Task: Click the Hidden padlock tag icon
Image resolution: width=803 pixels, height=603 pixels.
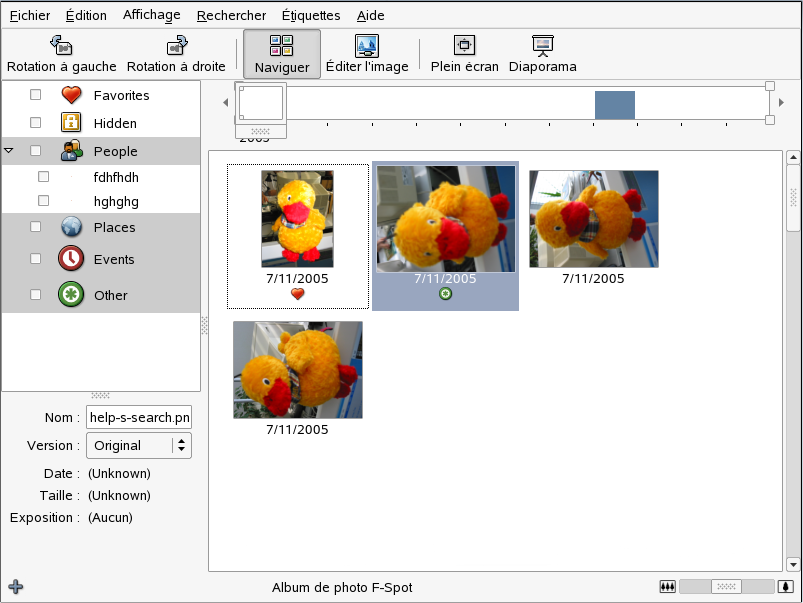Action: [x=71, y=123]
